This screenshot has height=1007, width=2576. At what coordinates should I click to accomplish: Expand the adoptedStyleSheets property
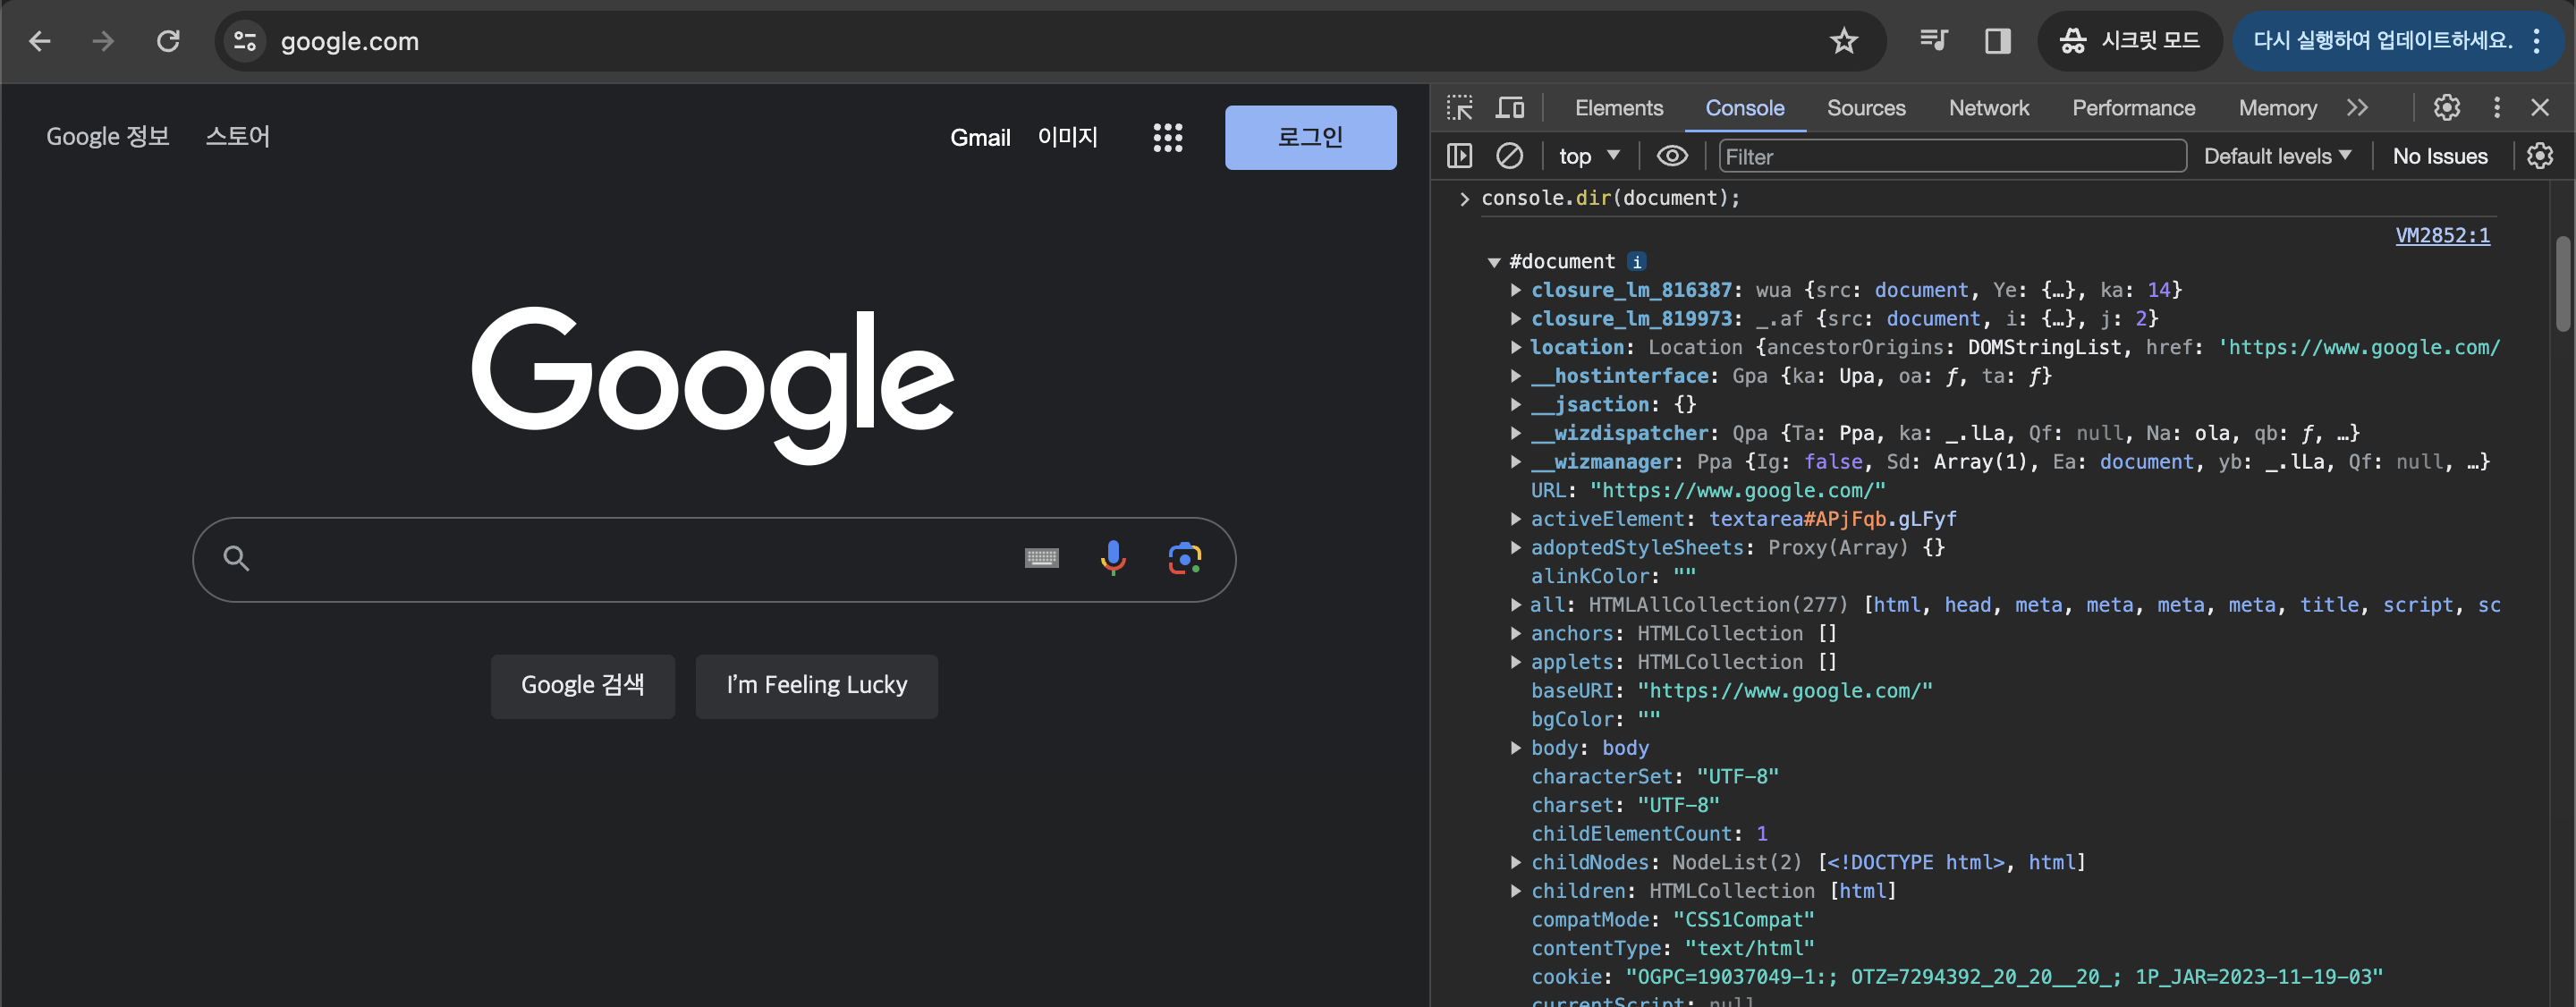(x=1516, y=548)
